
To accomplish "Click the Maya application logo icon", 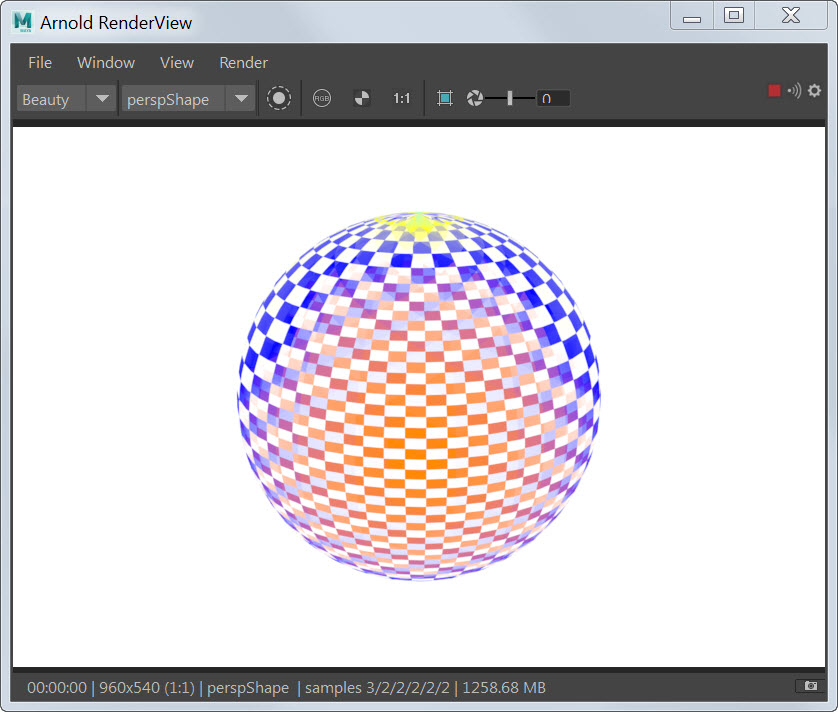I will [23, 22].
